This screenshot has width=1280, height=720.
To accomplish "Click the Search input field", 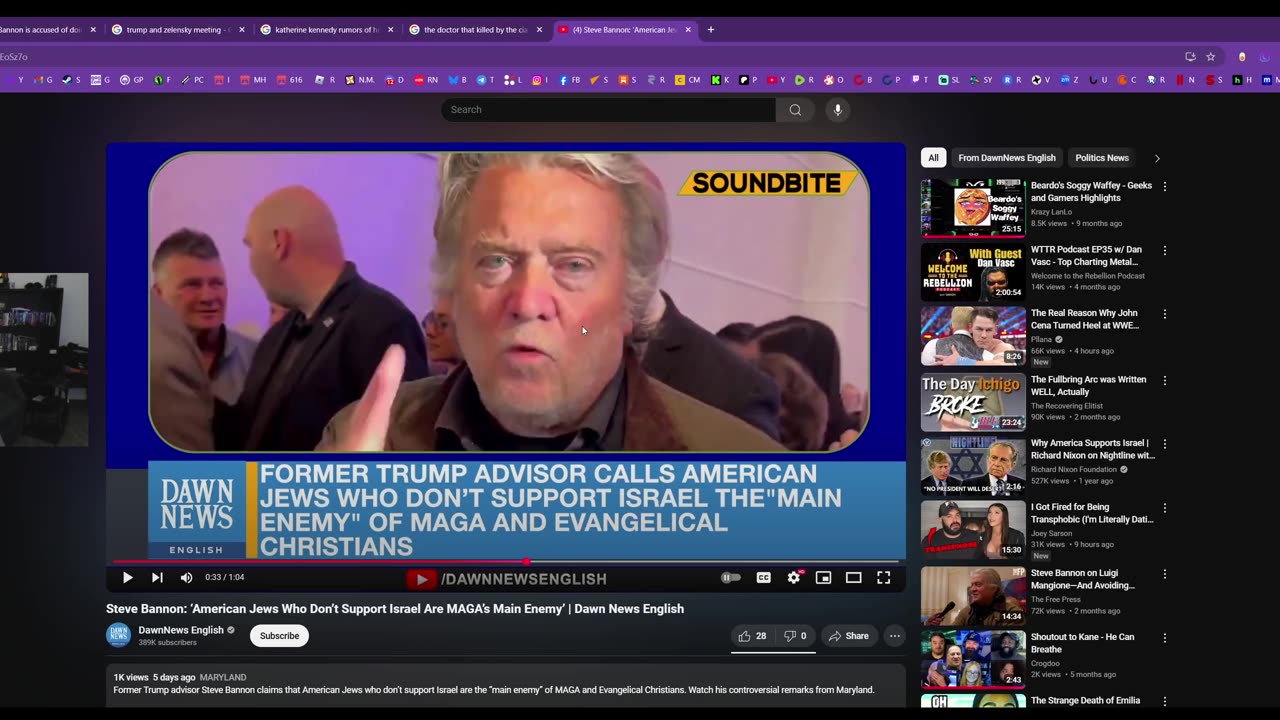I will 608,109.
